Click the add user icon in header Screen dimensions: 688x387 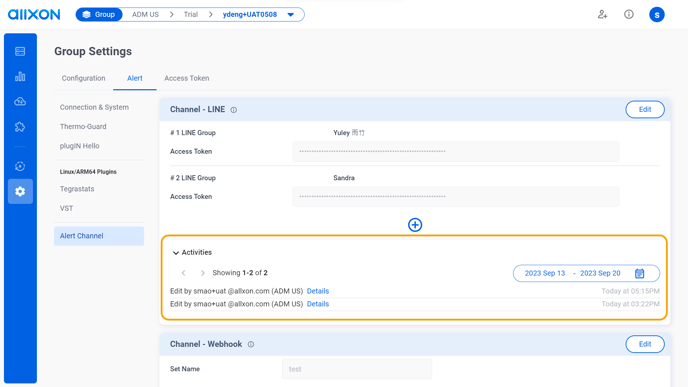tap(602, 14)
